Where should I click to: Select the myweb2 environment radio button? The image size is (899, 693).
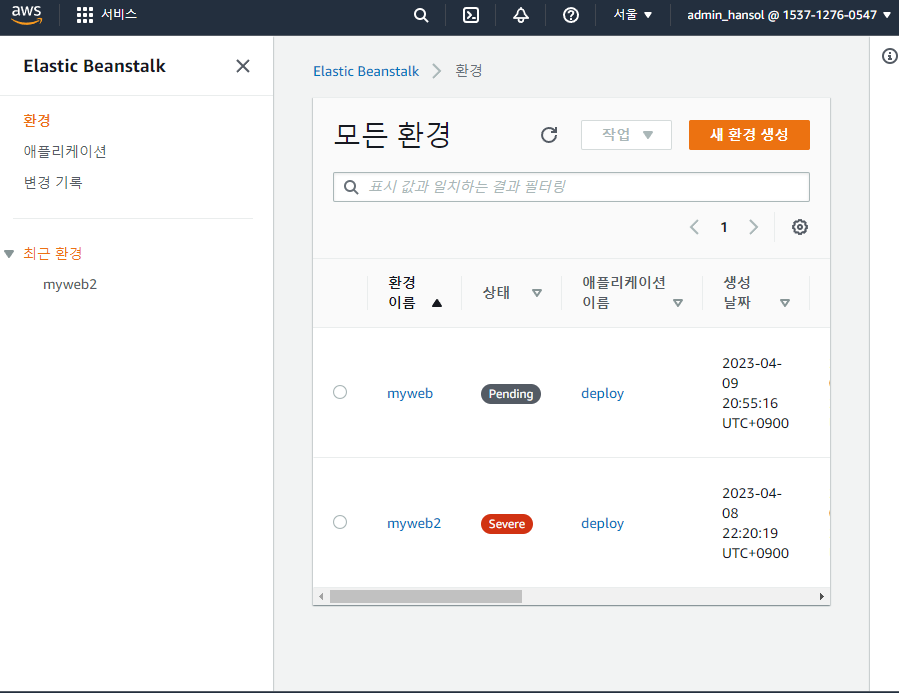coord(340,522)
